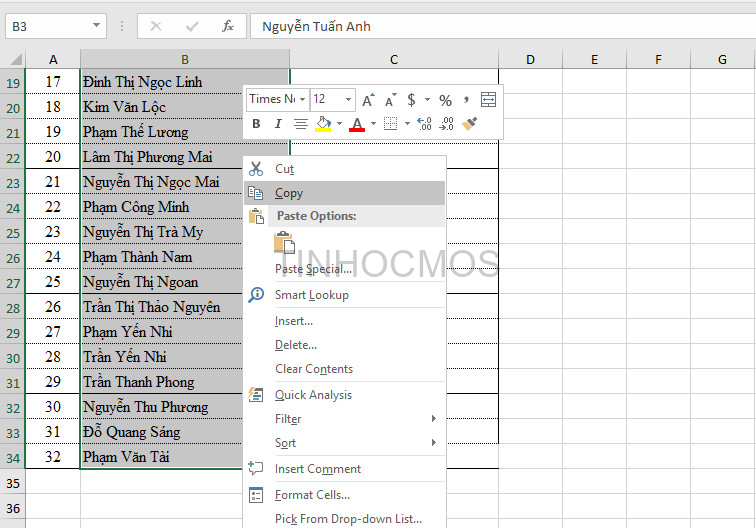The image size is (756, 528).
Task: Open Quick Analysis from context menu
Action: 345,395
